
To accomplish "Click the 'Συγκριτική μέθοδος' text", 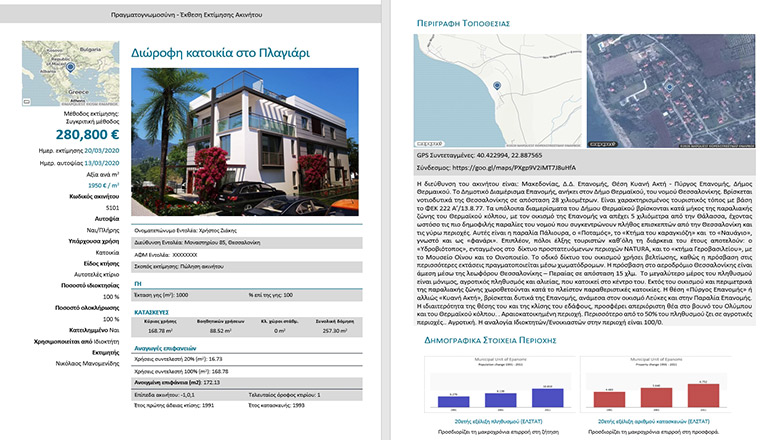I will (x=93, y=121).
